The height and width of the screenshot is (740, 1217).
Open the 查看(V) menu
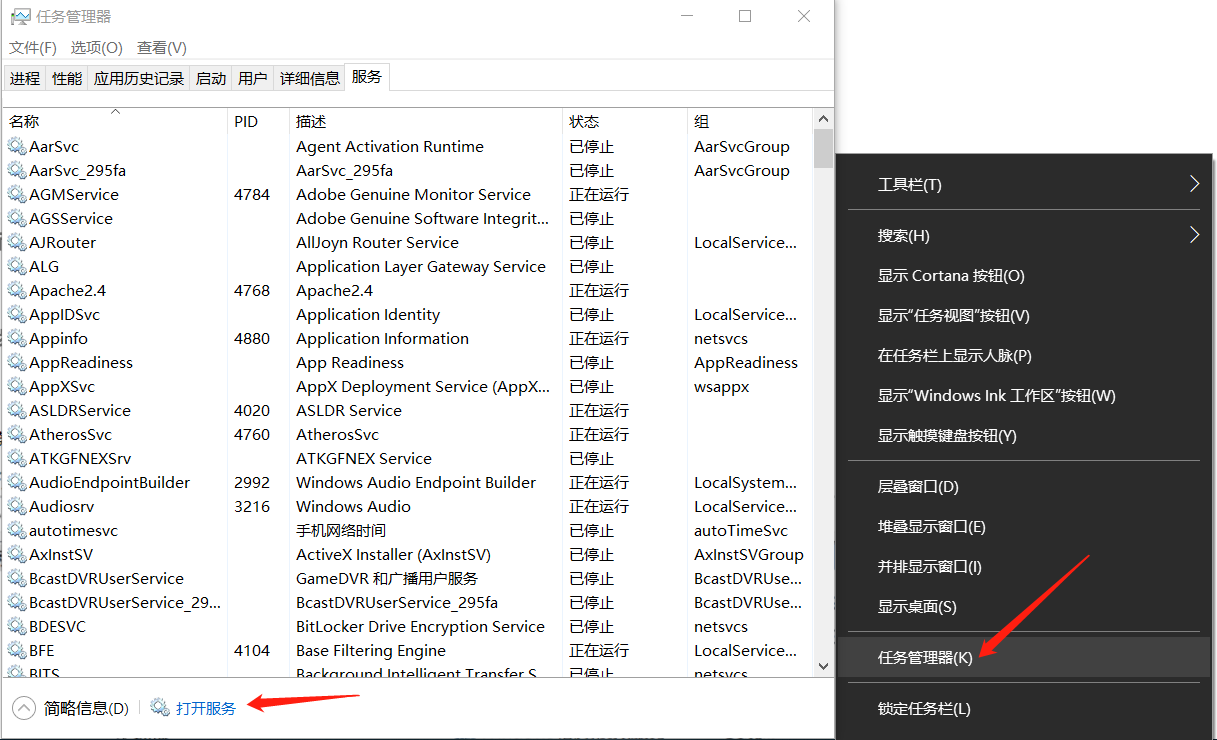click(x=162, y=48)
